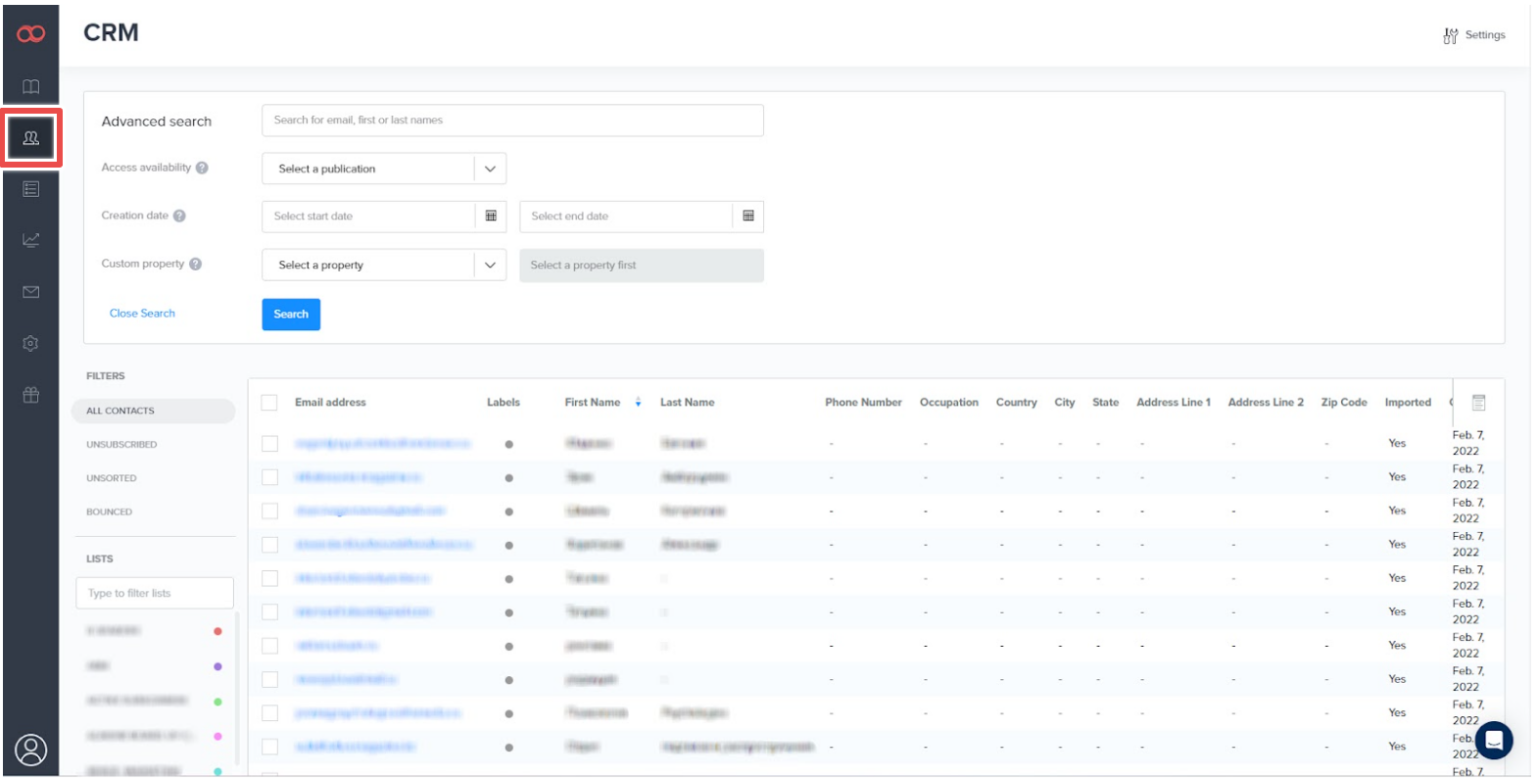Open the Select a publication dropdown

383,168
